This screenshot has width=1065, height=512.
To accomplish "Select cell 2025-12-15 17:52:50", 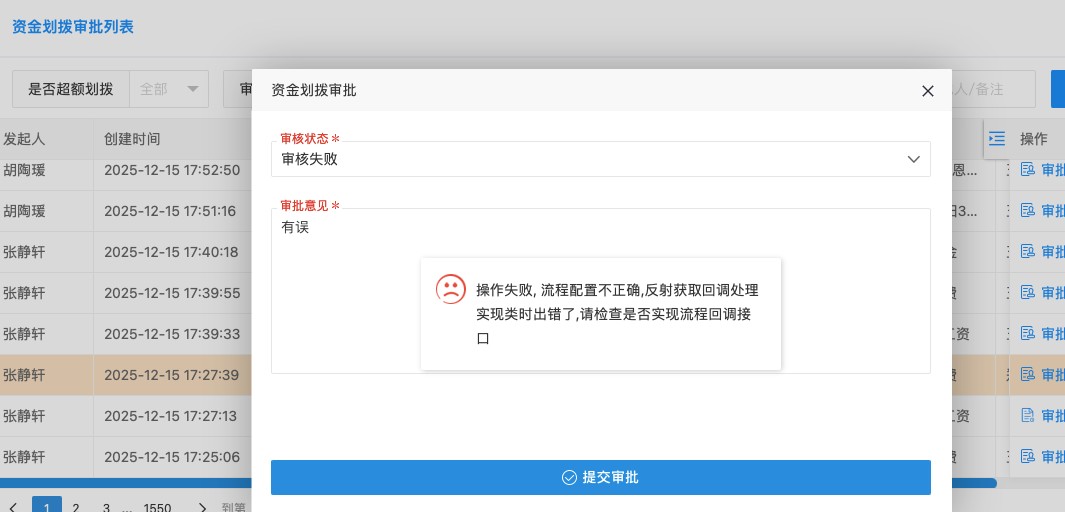I will coord(172,170).
